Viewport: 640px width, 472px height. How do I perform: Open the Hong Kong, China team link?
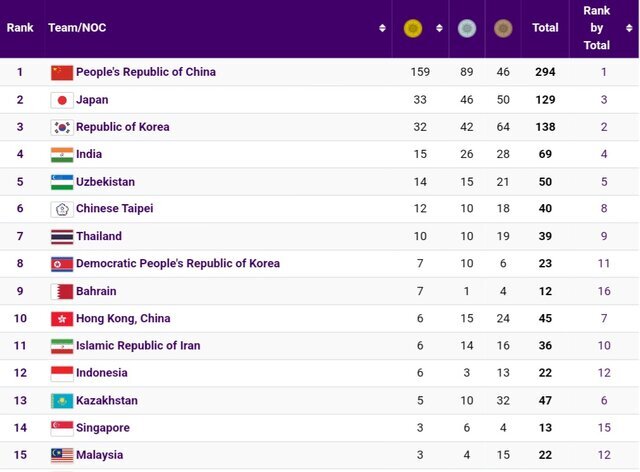[x=123, y=319]
